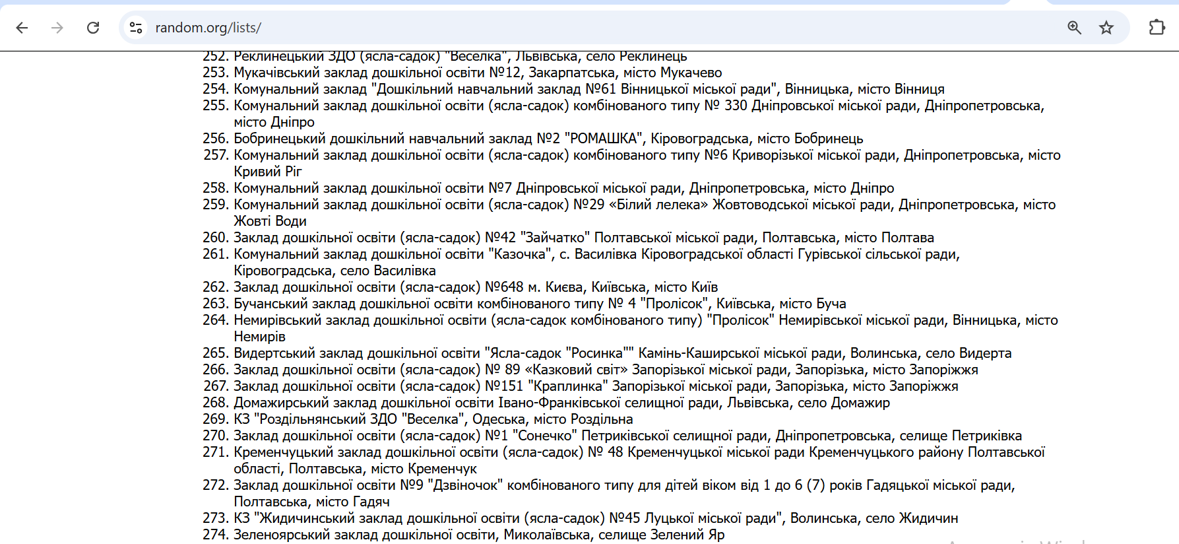This screenshot has width=1179, height=544.
Task: Click item 260 "Зайчатко" Полтавської міської ради
Action: (584, 238)
